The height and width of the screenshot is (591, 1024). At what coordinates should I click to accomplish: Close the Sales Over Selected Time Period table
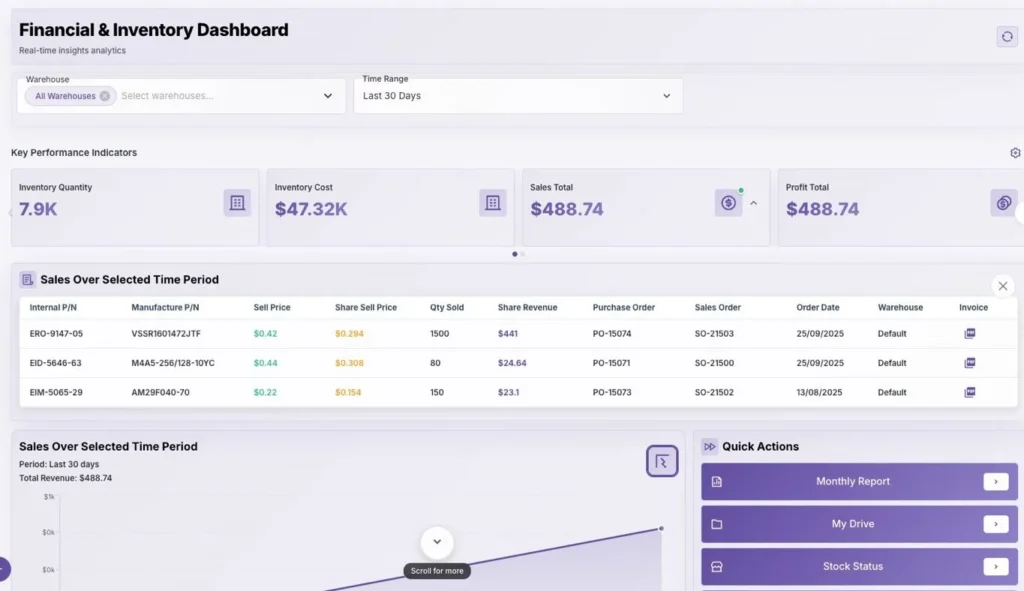click(x=1003, y=285)
